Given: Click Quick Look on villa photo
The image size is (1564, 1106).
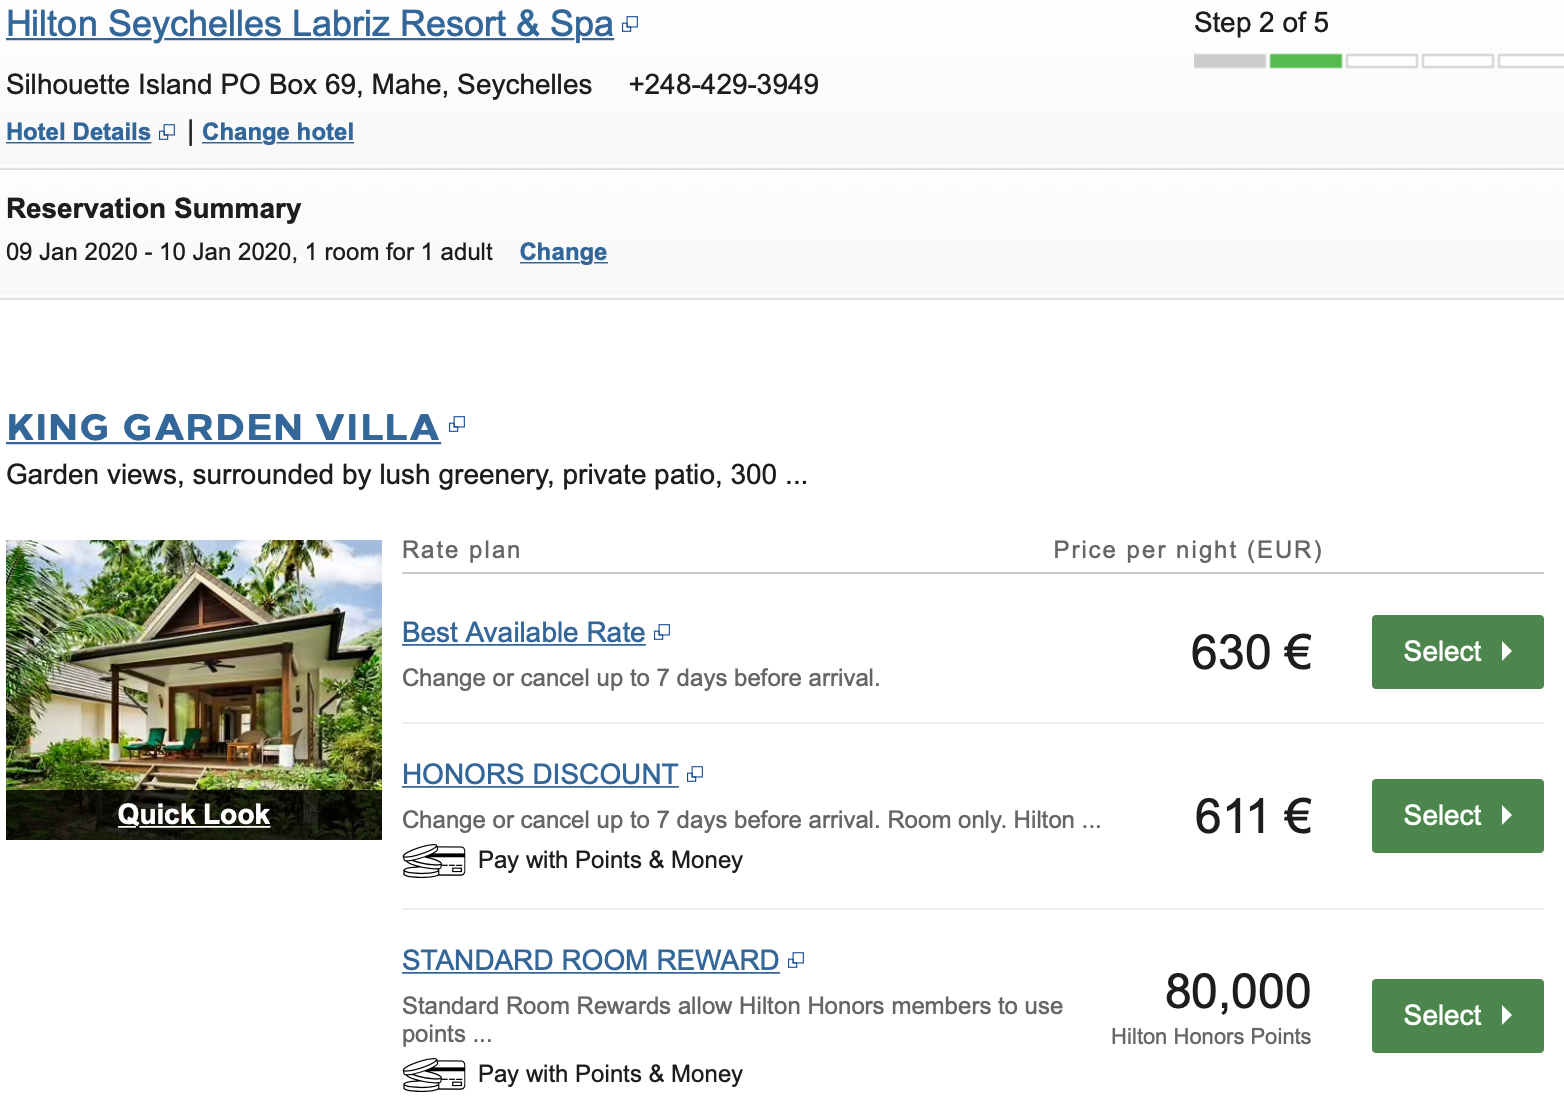Looking at the screenshot, I should point(194,815).
